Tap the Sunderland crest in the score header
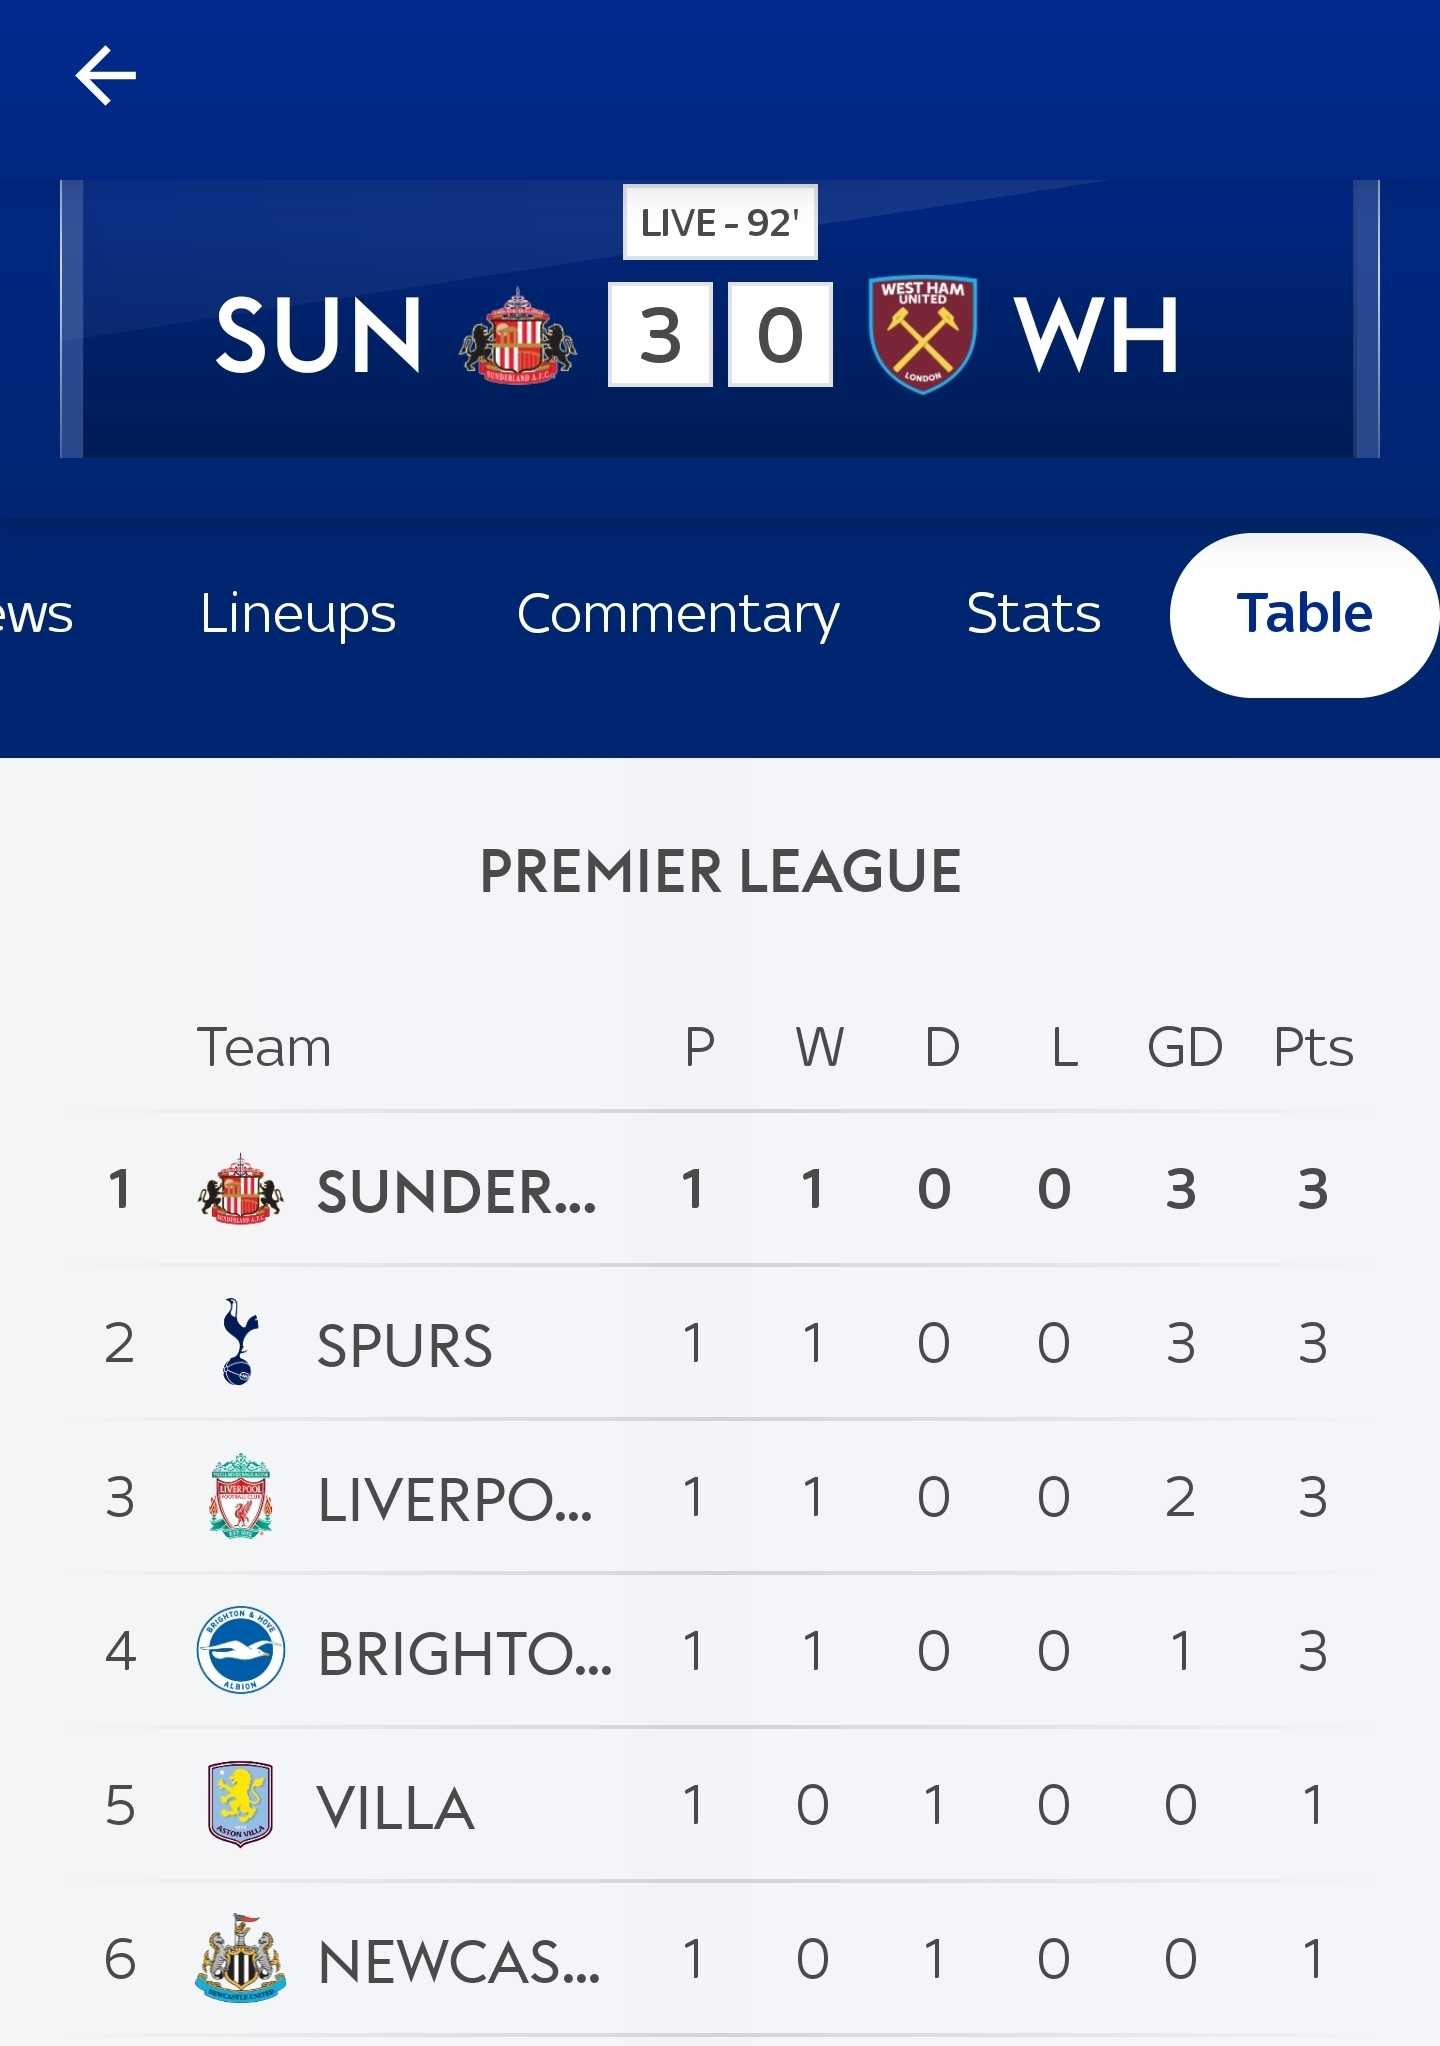 click(517, 336)
